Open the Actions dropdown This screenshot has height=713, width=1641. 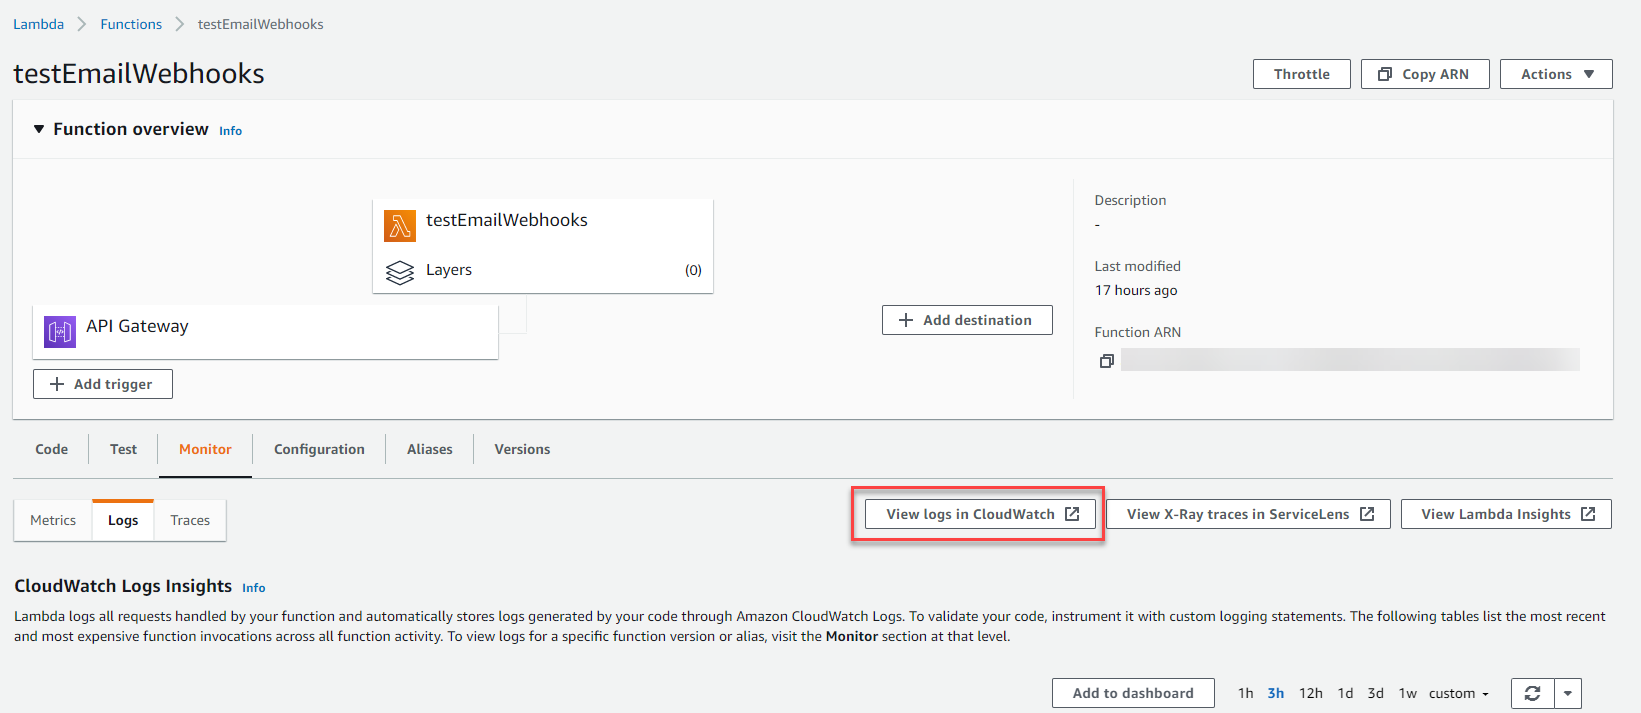pyautogui.click(x=1556, y=74)
